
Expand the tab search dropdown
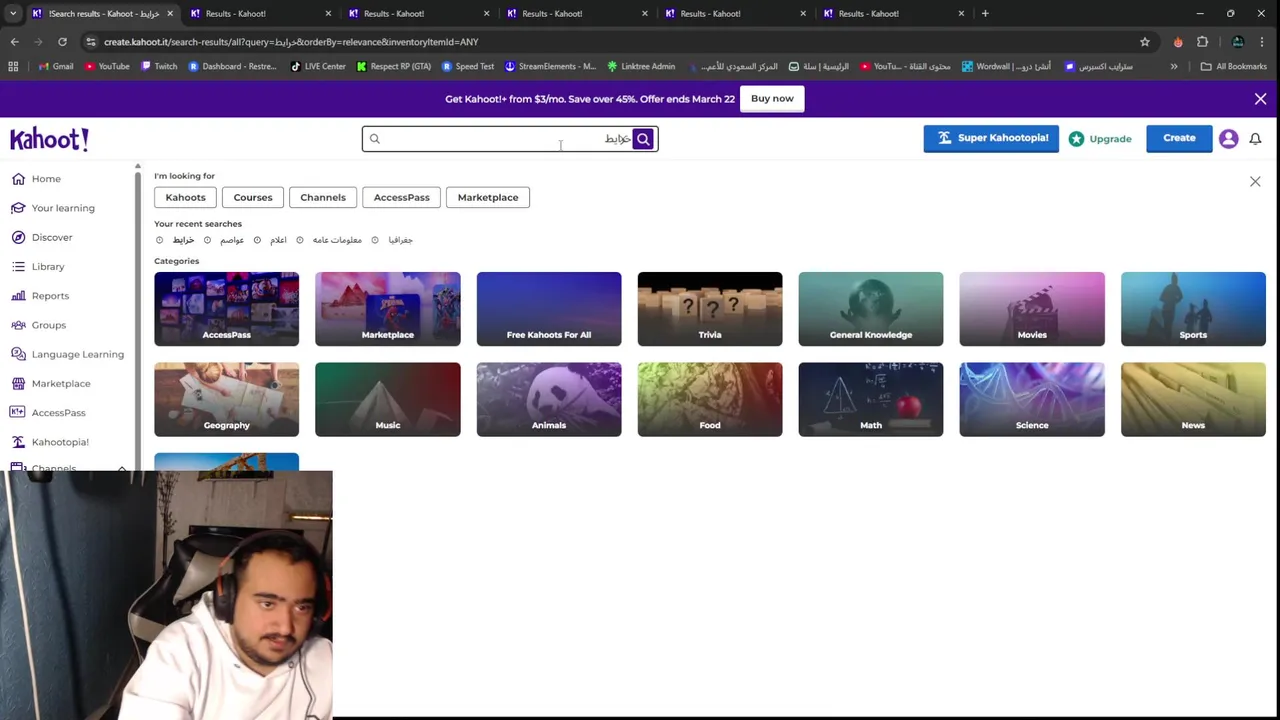pyautogui.click(x=13, y=13)
